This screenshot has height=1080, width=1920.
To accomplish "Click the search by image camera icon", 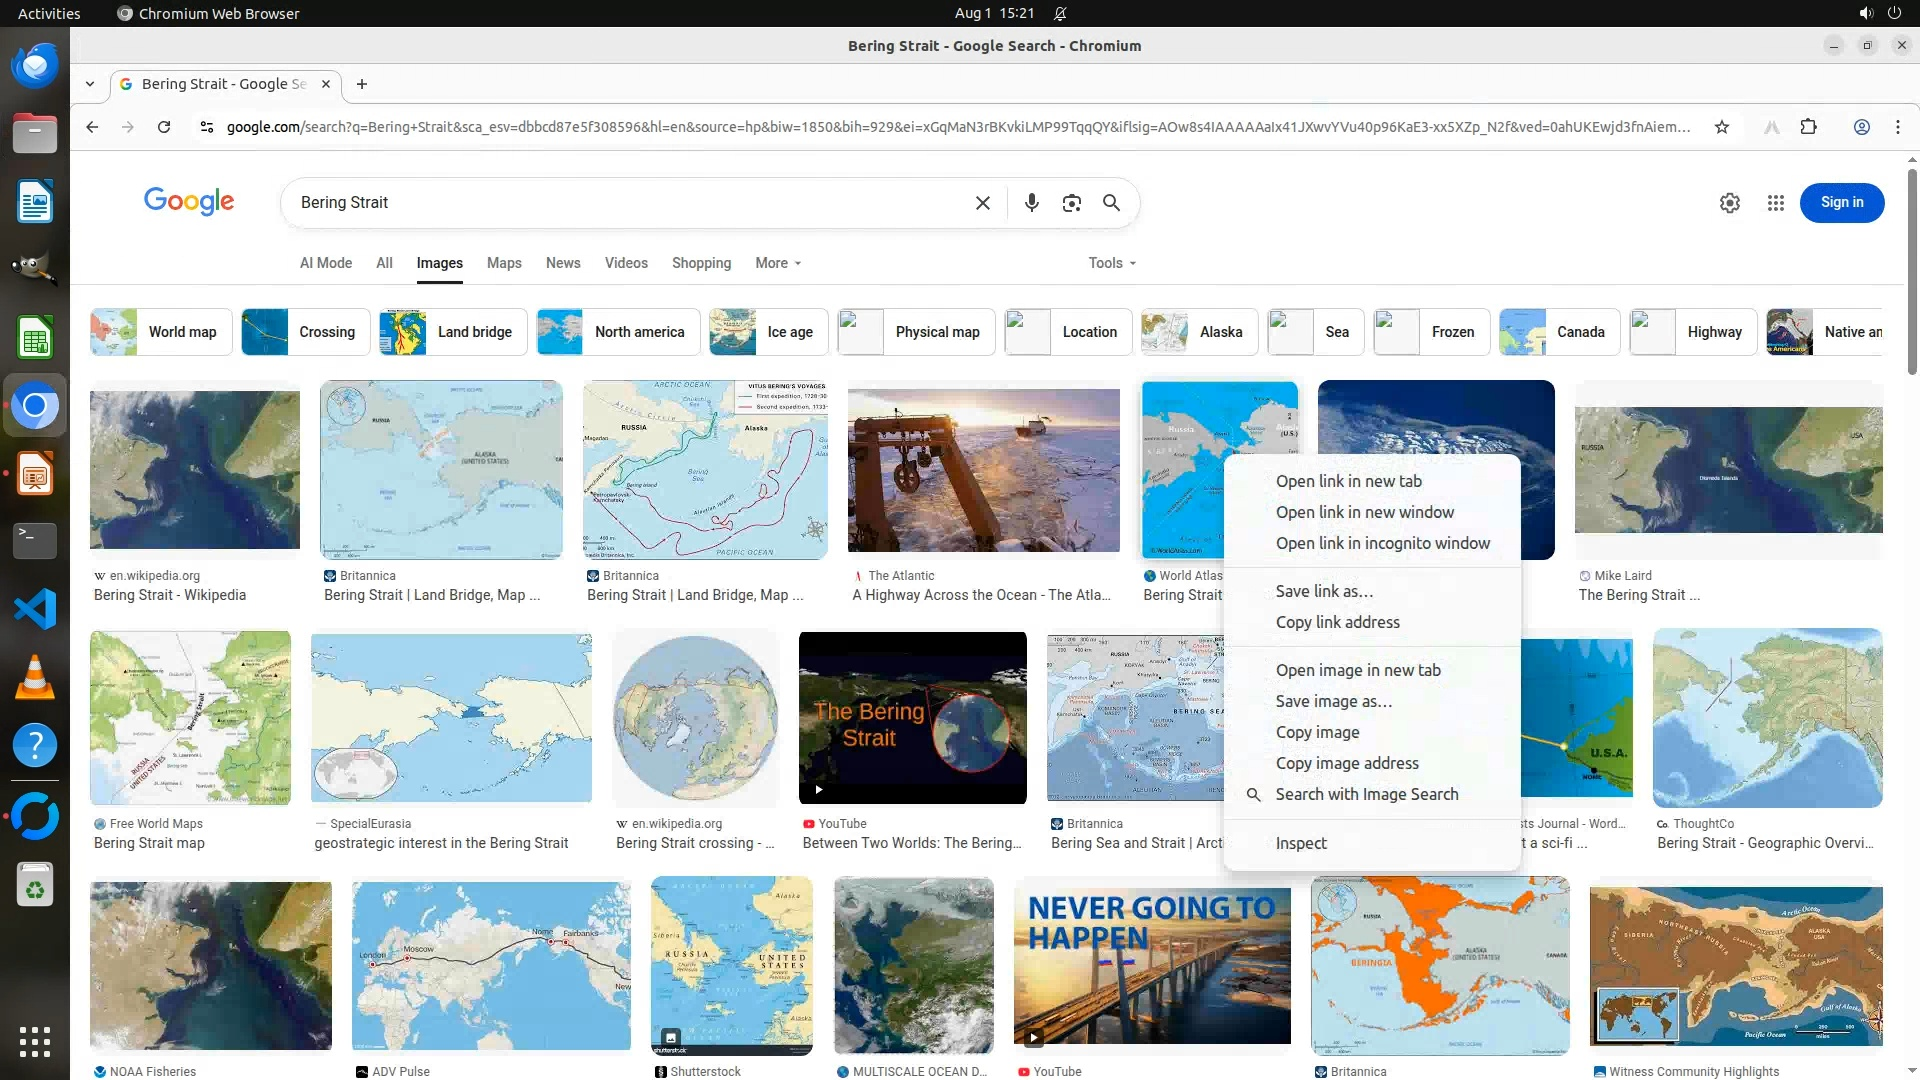I will tap(1071, 203).
